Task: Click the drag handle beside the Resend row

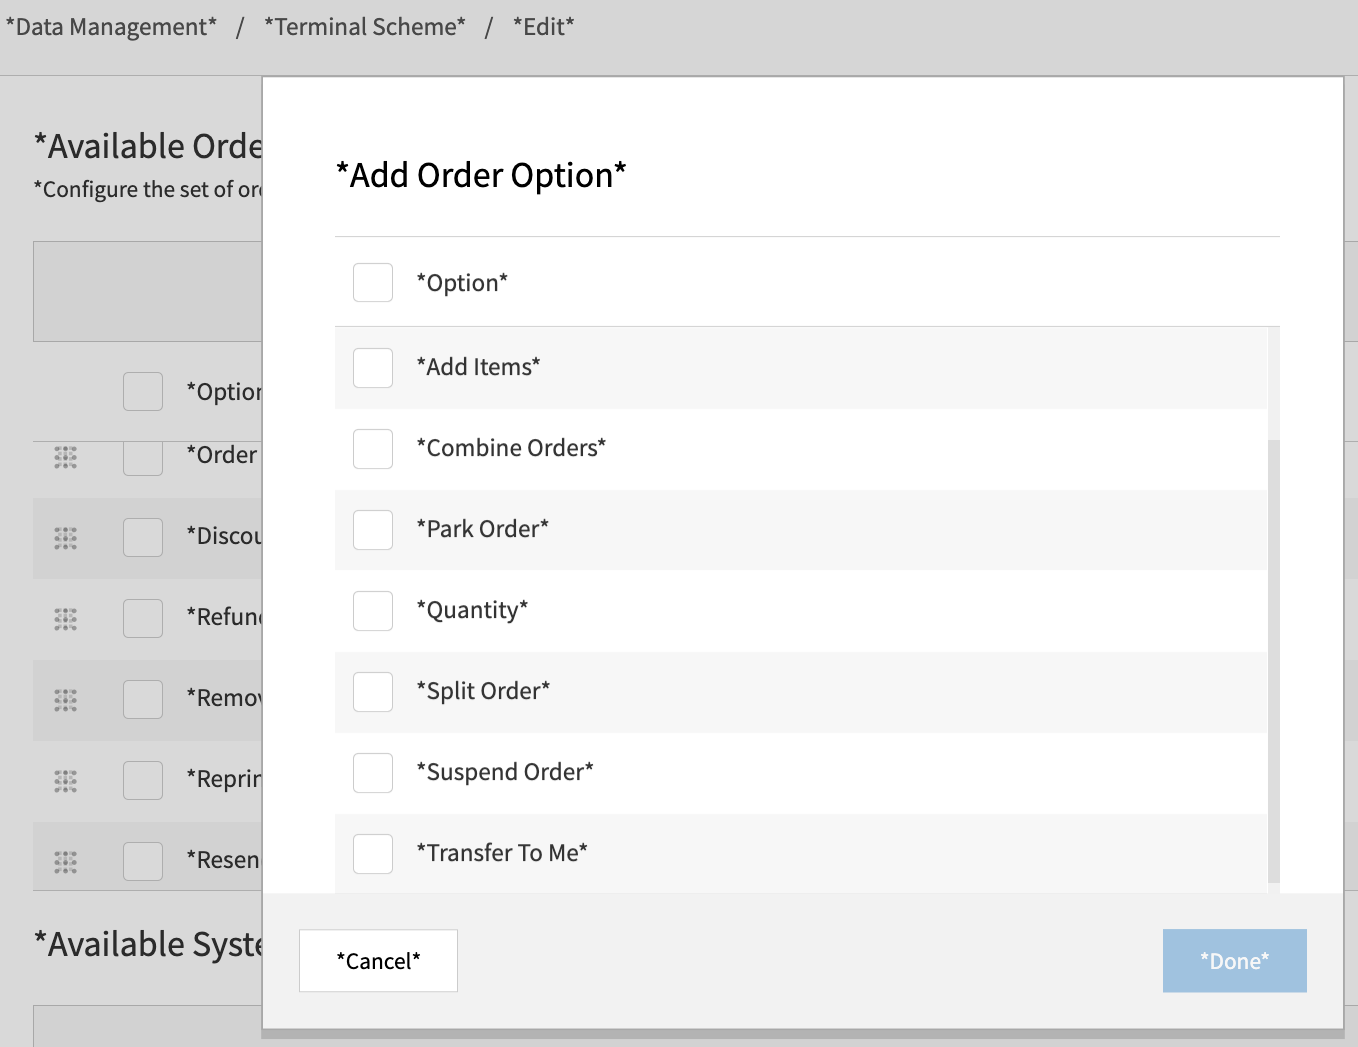Action: pyautogui.click(x=66, y=857)
